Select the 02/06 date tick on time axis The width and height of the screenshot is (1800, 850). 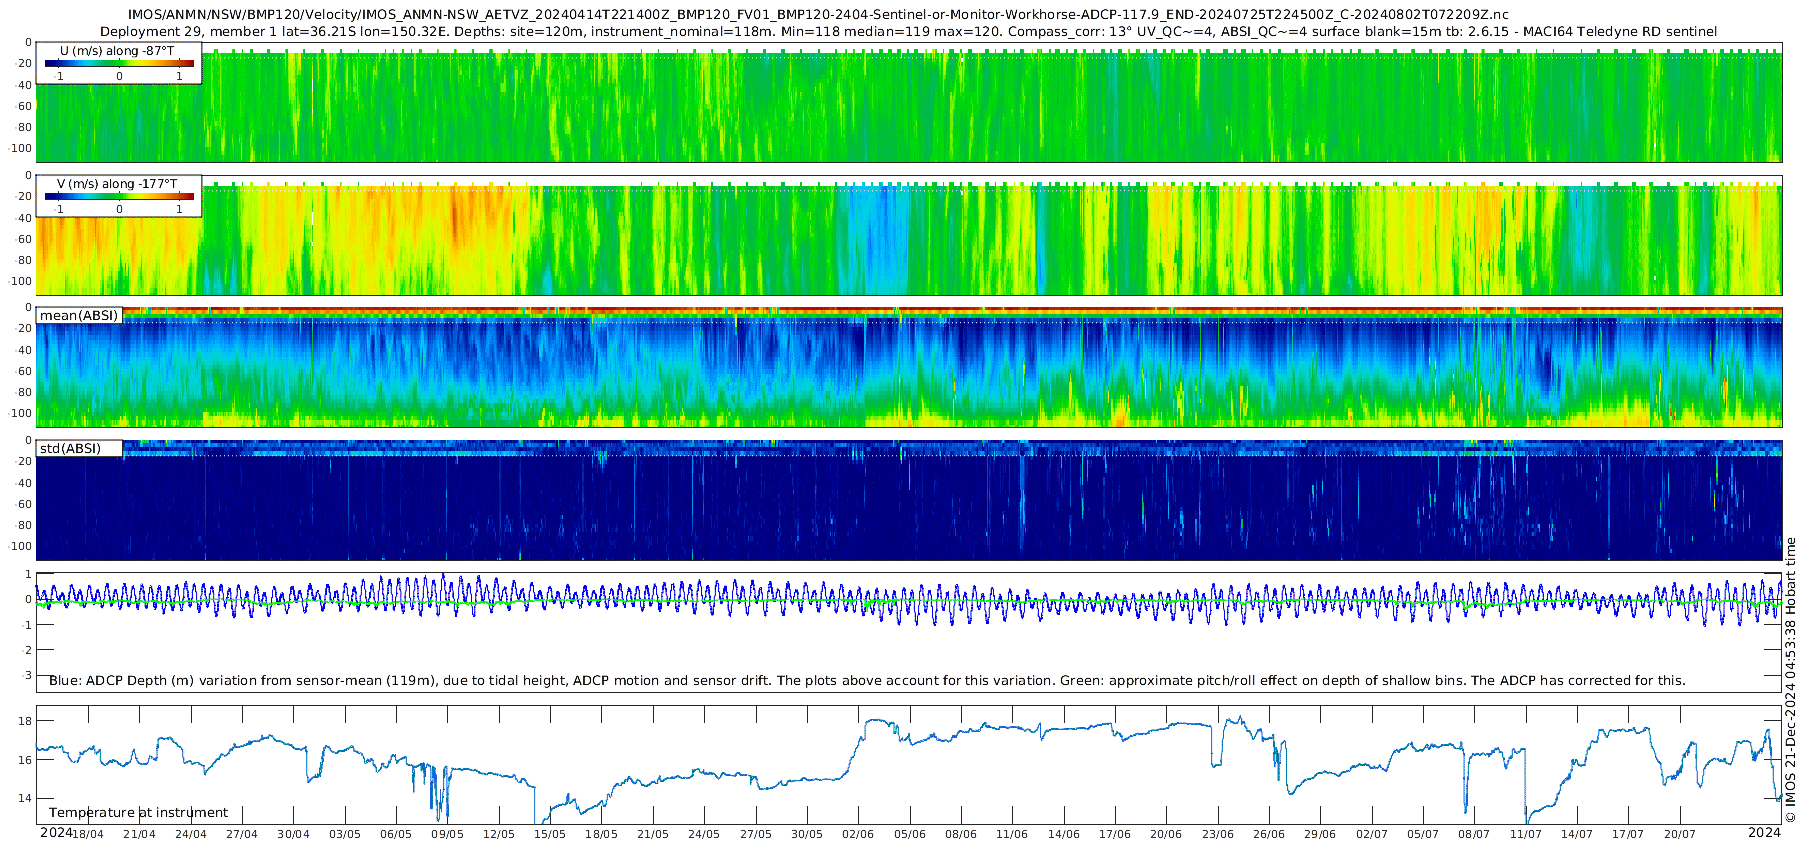[x=858, y=834]
